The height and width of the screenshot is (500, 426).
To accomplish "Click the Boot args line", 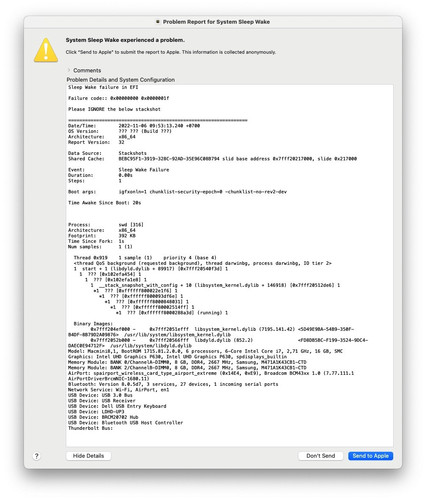I will pyautogui.click(x=177, y=192).
